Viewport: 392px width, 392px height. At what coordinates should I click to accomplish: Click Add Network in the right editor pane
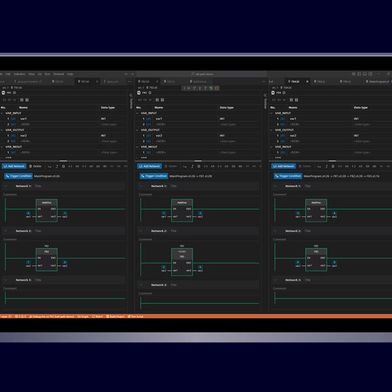coord(283,166)
